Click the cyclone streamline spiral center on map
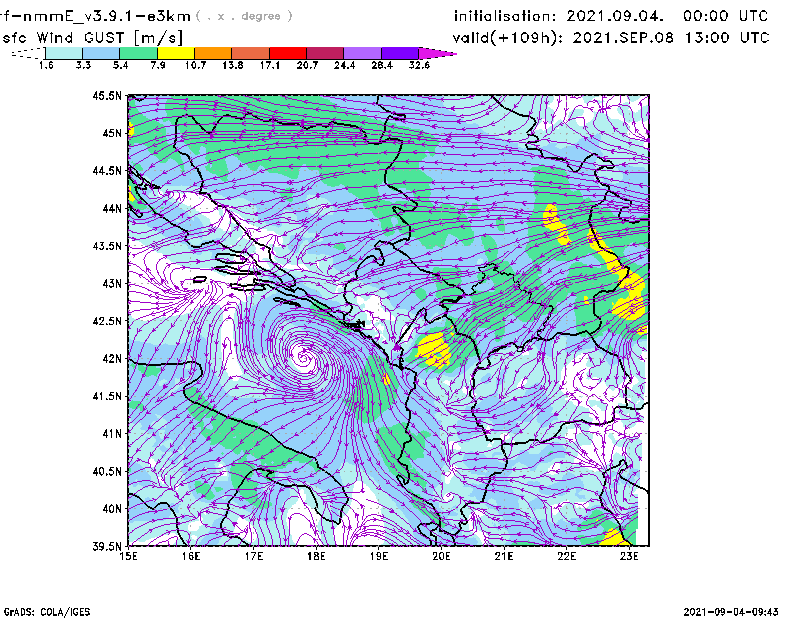The height and width of the screenshot is (618, 800). point(303,358)
